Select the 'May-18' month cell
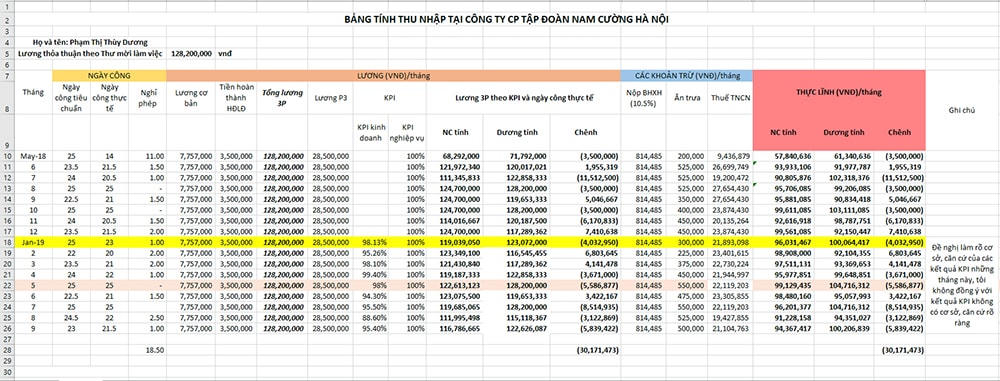The image size is (1000, 381). 33,156
